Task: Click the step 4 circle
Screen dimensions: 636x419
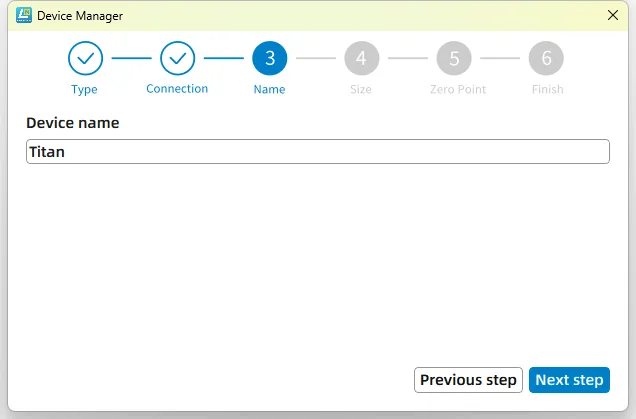Action: pyautogui.click(x=361, y=58)
